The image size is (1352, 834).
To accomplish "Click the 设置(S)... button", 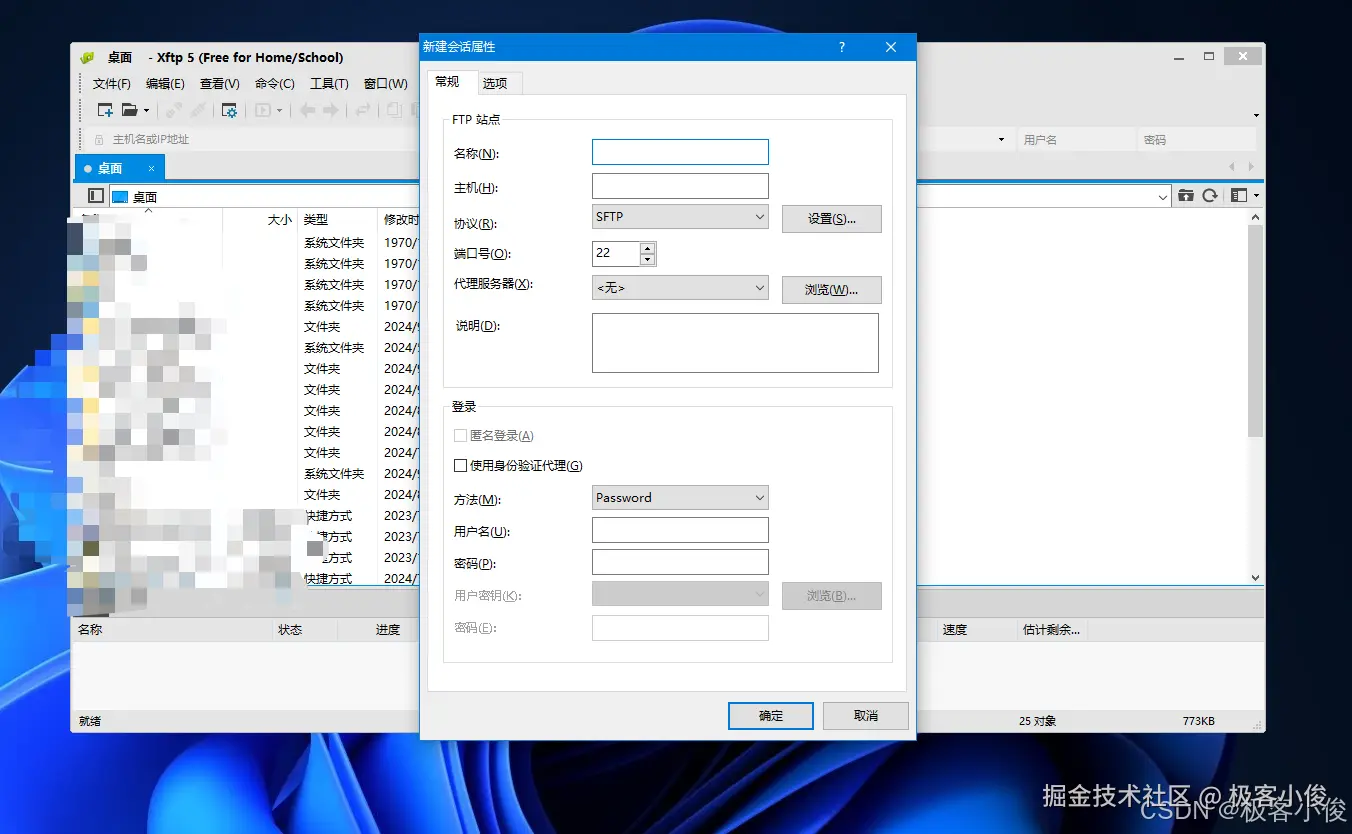I will coord(832,219).
